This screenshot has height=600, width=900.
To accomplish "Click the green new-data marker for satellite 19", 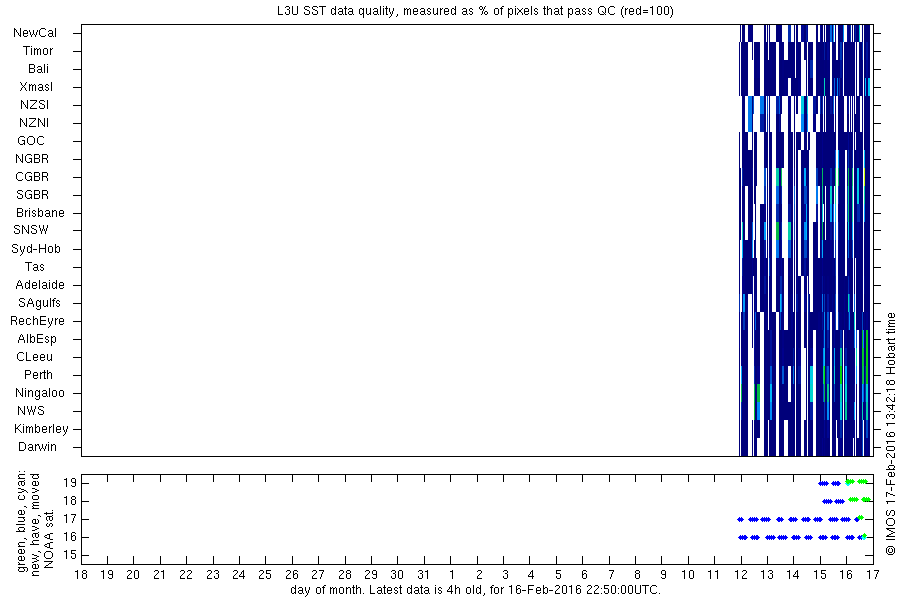I will coord(856,482).
